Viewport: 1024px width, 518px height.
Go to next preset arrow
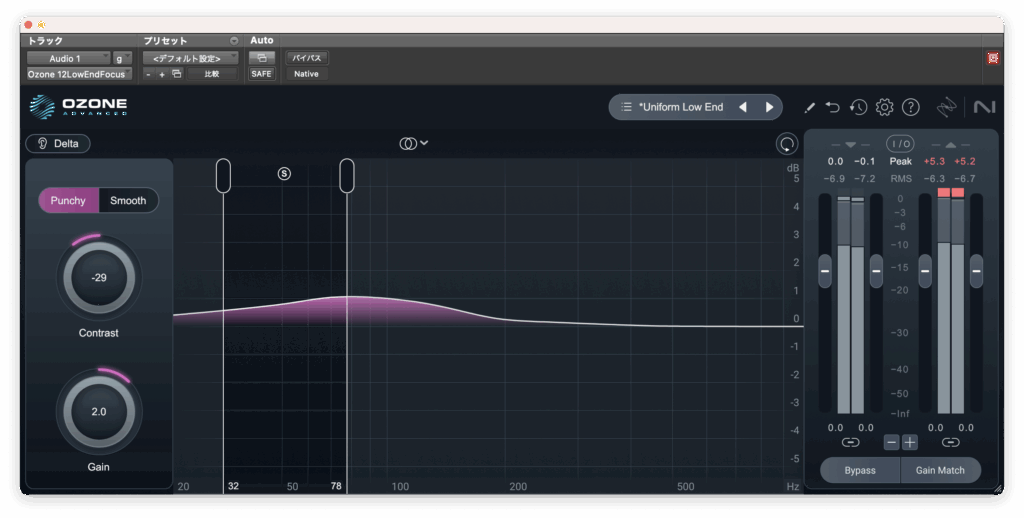[x=769, y=107]
